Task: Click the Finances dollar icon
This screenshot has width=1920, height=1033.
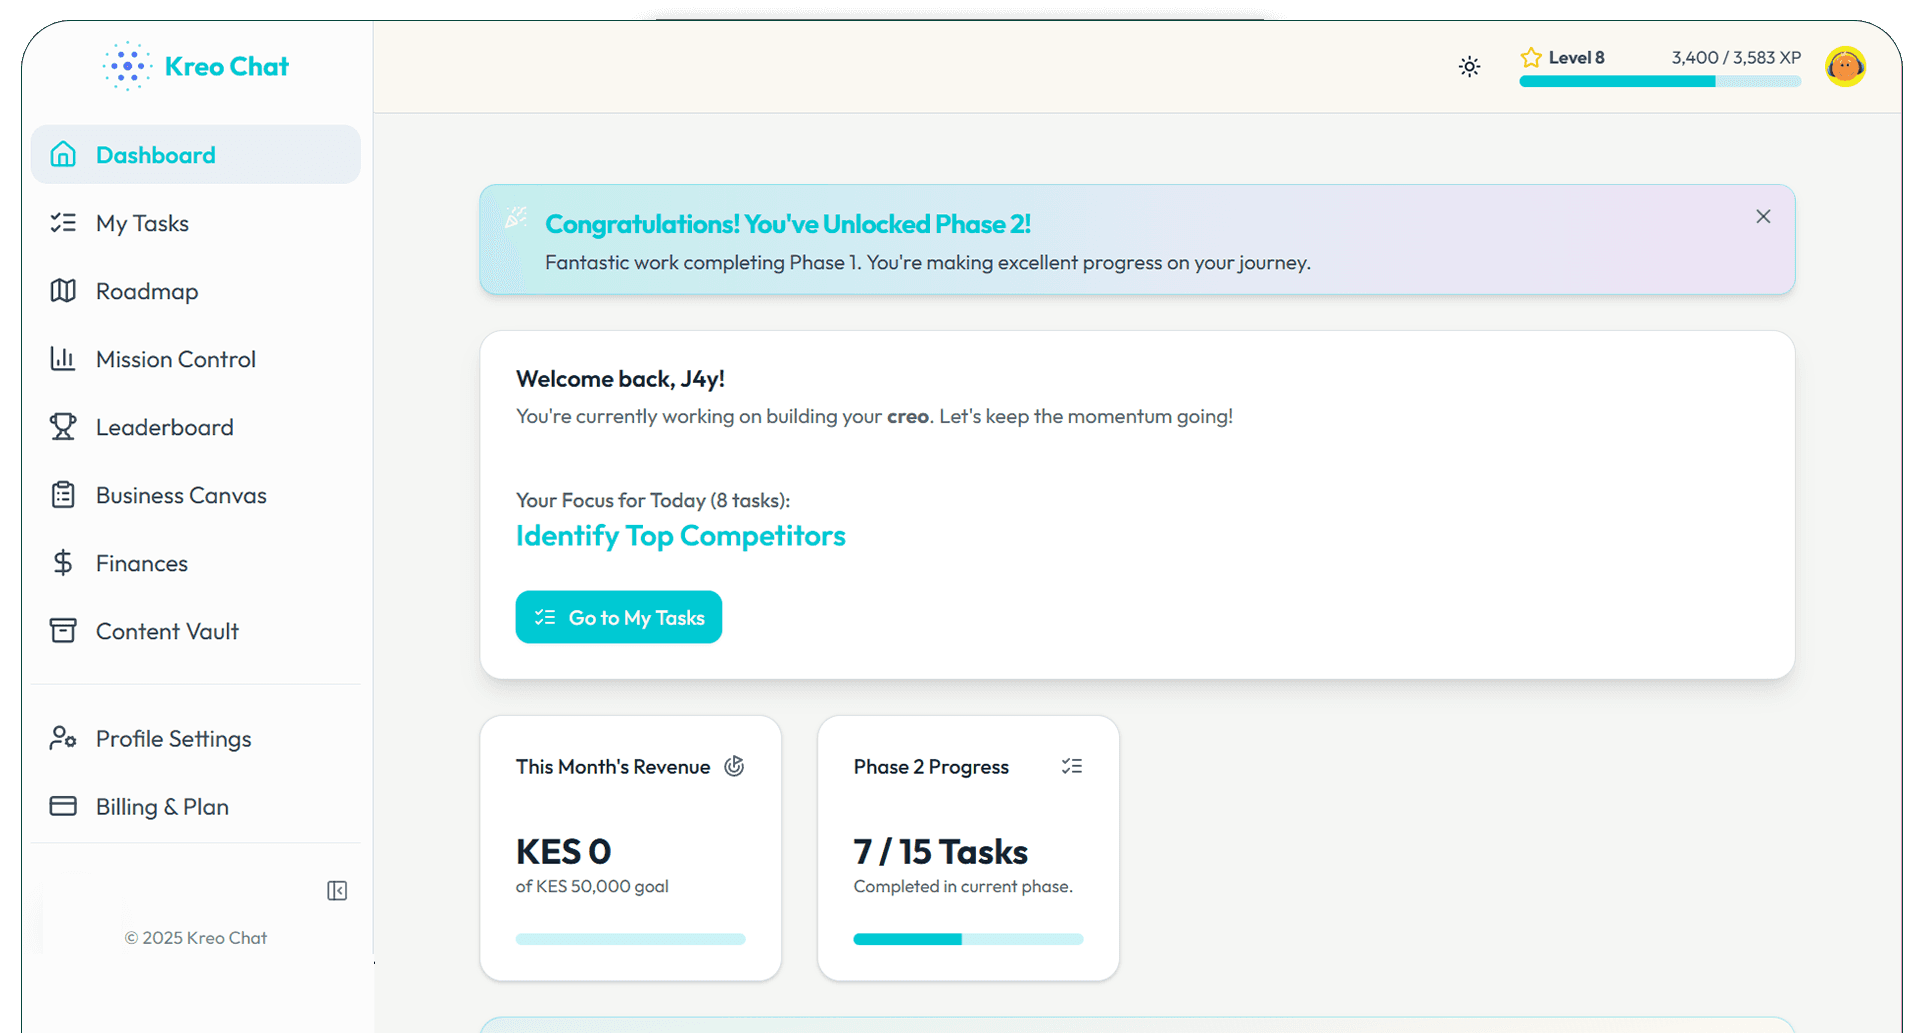Action: [x=63, y=563]
